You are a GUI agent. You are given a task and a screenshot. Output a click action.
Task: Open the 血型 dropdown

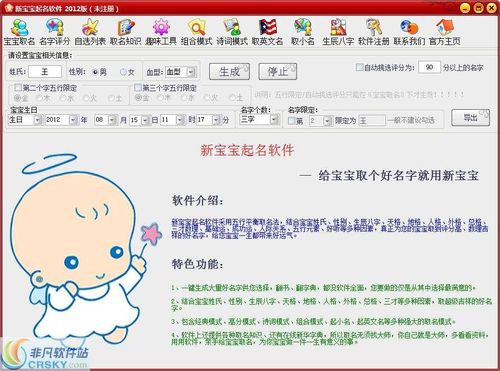pyautogui.click(x=191, y=72)
